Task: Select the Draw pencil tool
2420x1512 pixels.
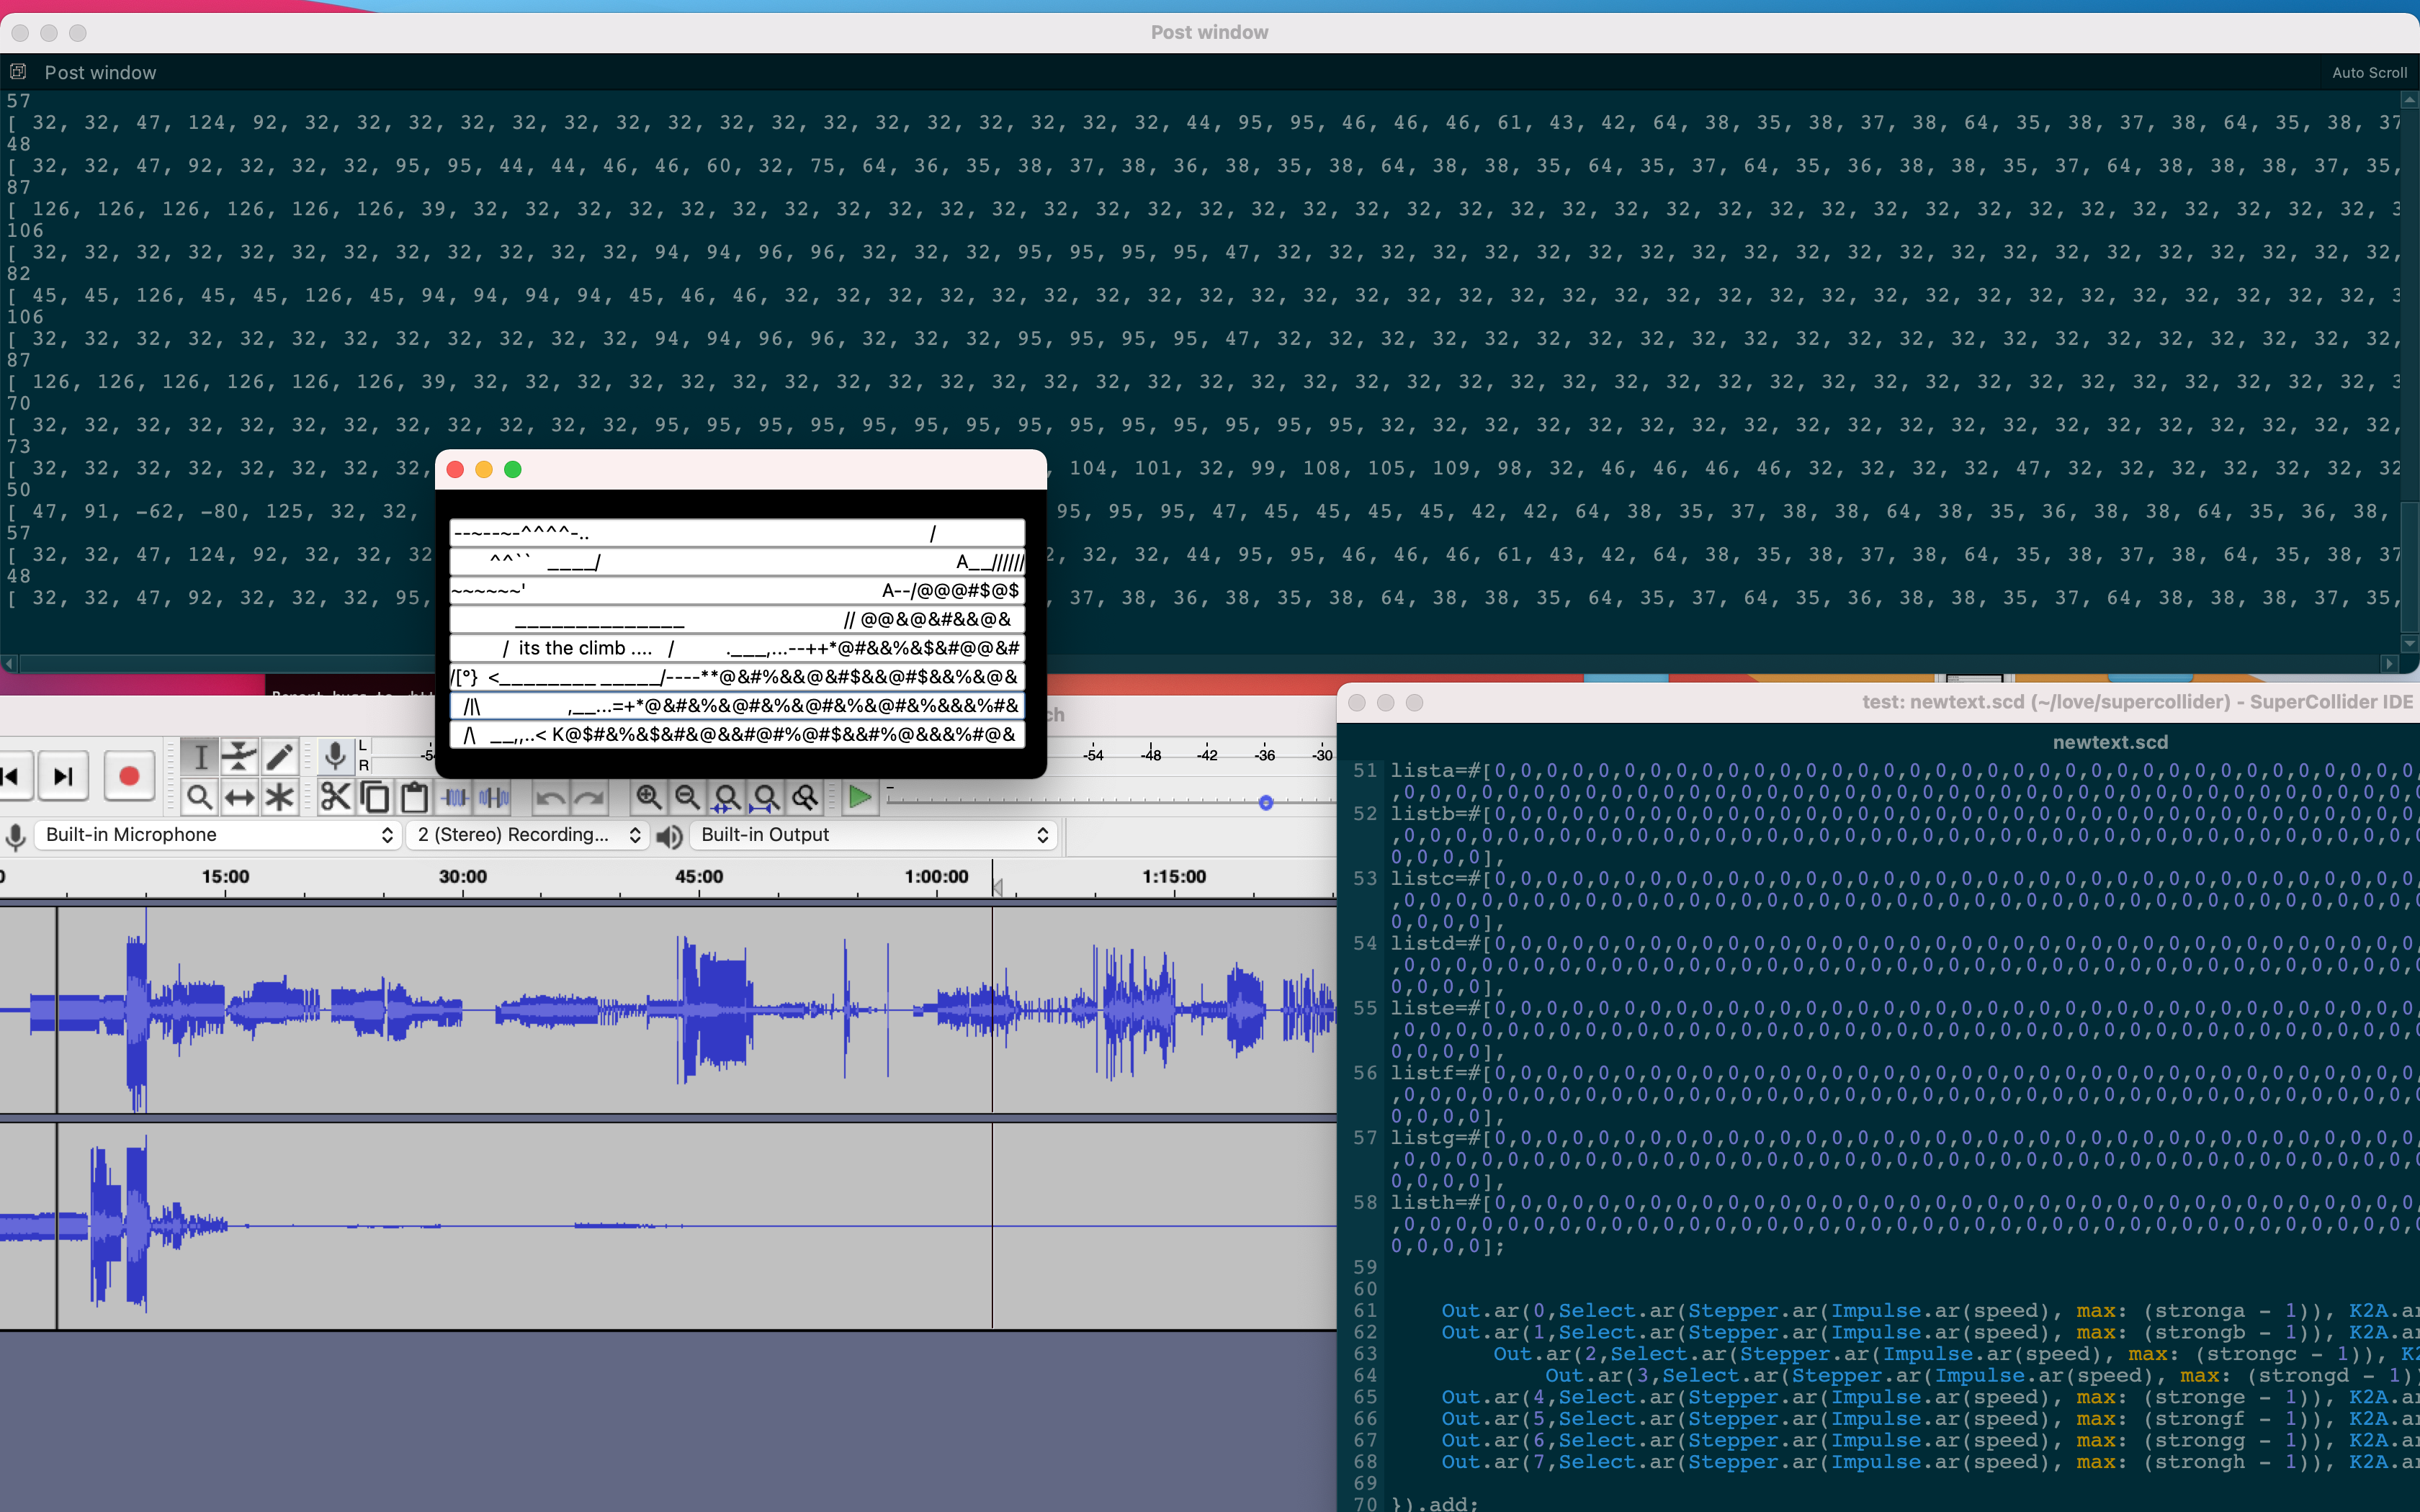Action: (x=279, y=756)
